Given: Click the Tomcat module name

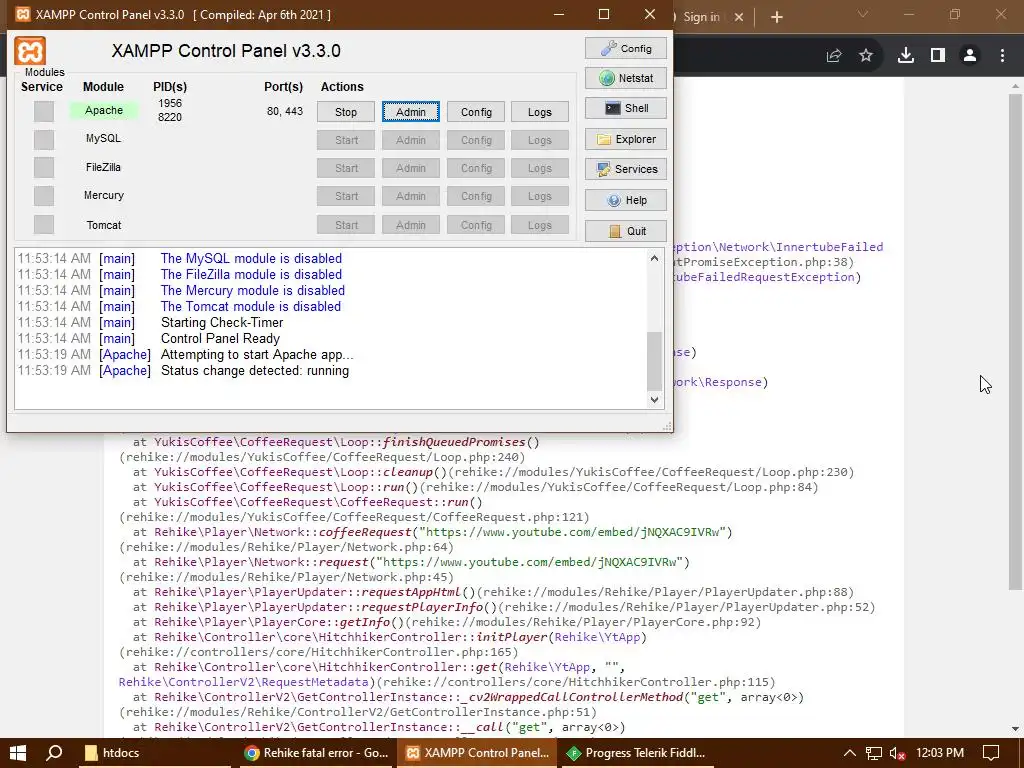Looking at the screenshot, I should (104, 225).
